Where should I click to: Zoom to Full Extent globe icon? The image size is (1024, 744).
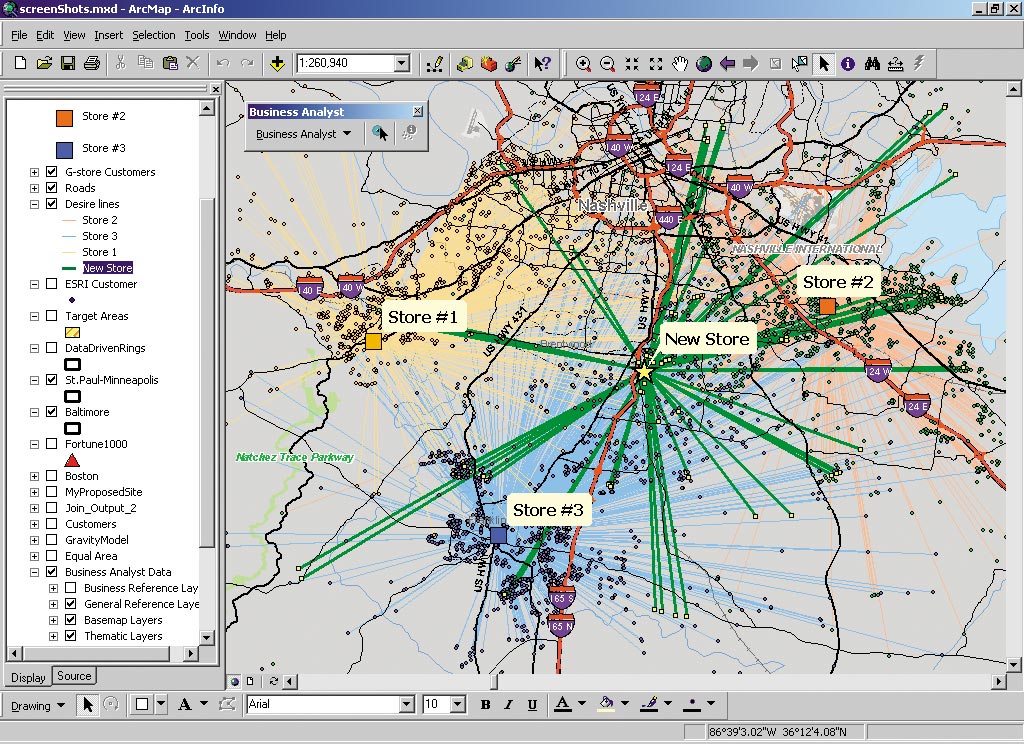tap(703, 63)
